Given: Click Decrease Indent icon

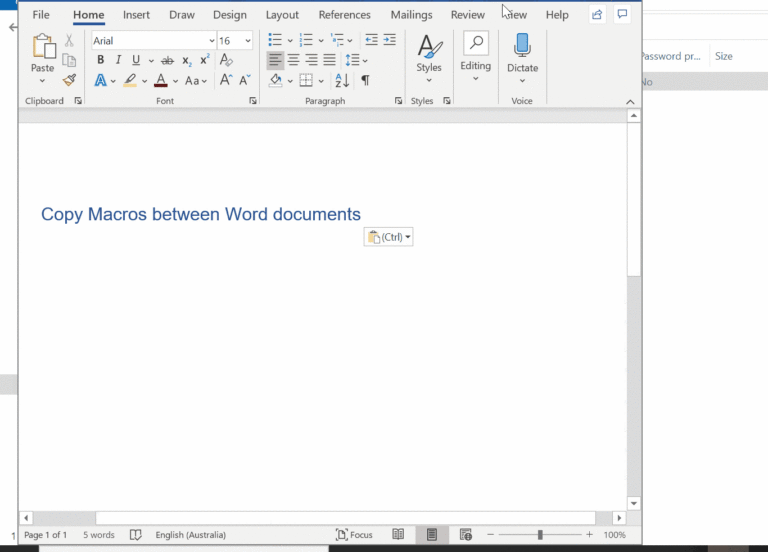Looking at the screenshot, I should 371,40.
